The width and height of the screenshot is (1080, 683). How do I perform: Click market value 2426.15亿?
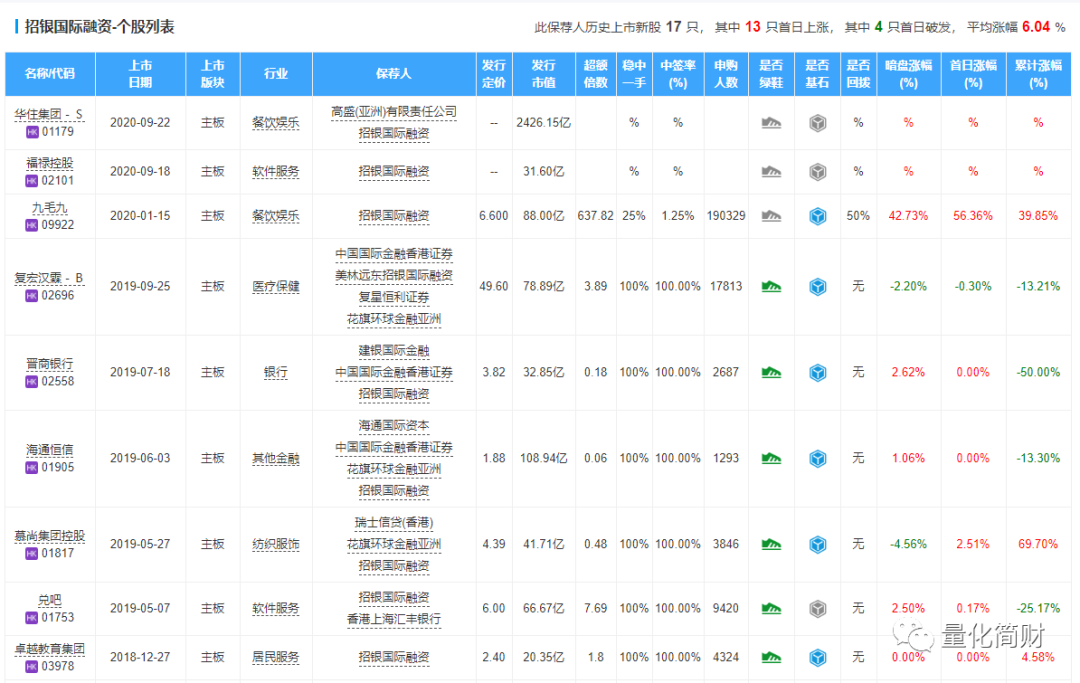[543, 123]
